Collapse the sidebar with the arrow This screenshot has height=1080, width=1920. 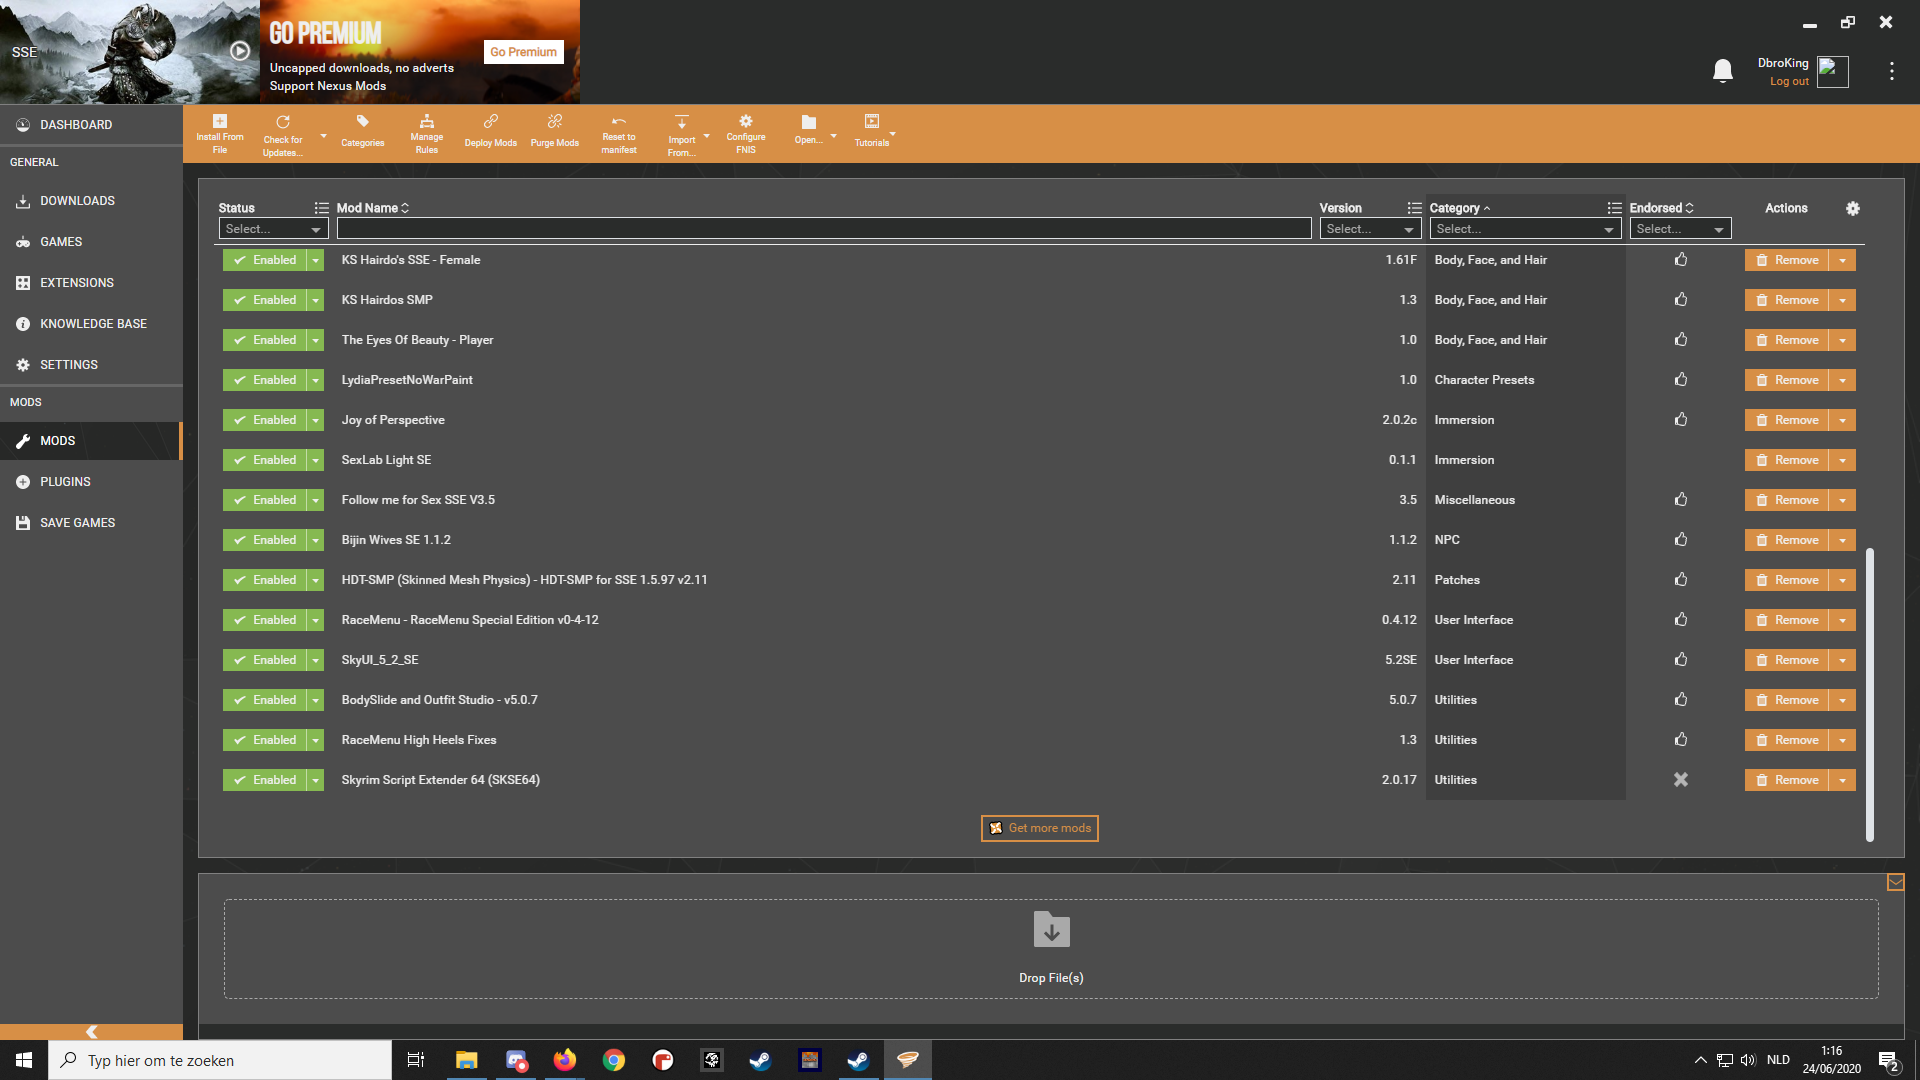(91, 1031)
